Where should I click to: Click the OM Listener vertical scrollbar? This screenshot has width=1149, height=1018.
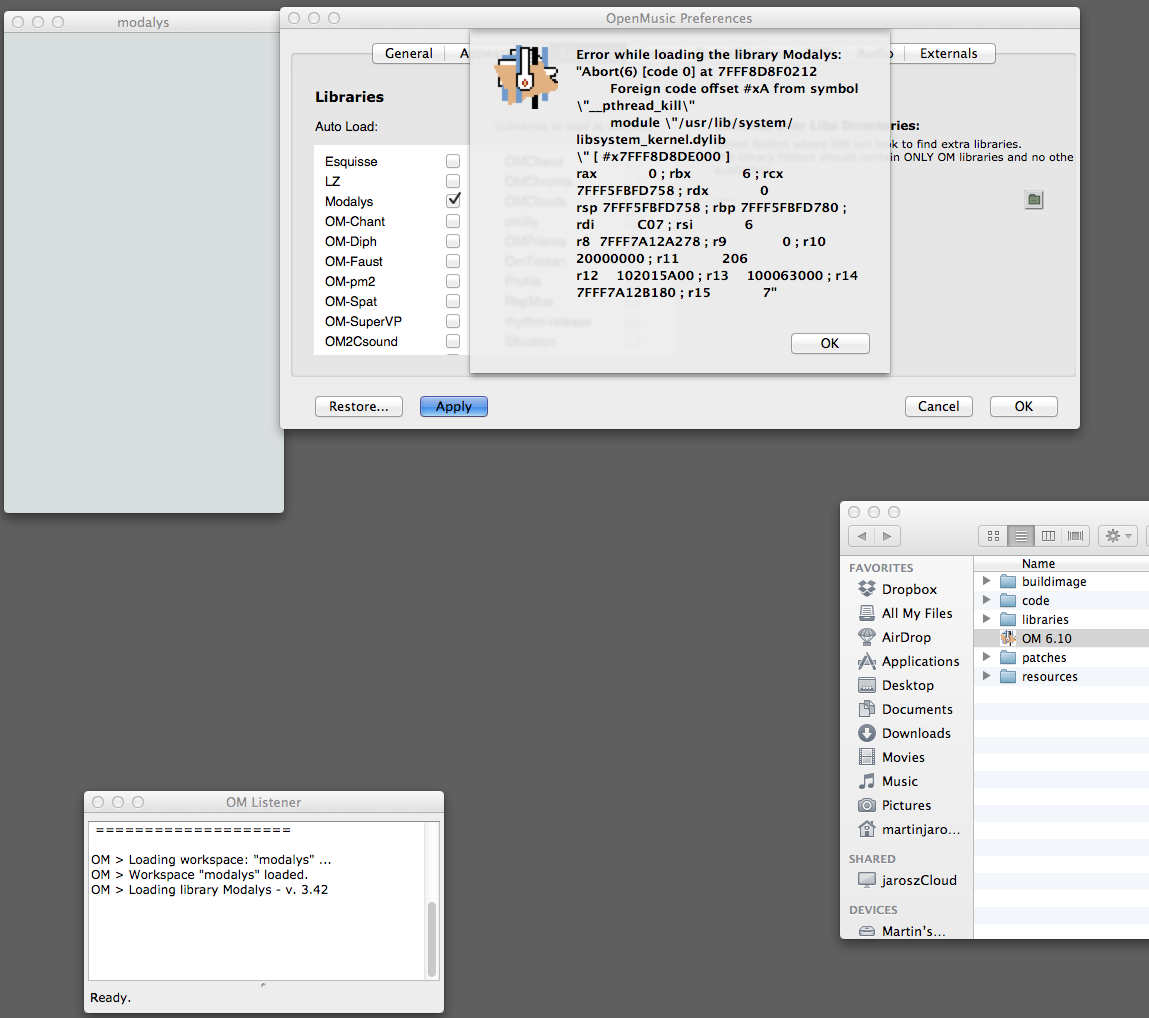point(432,939)
